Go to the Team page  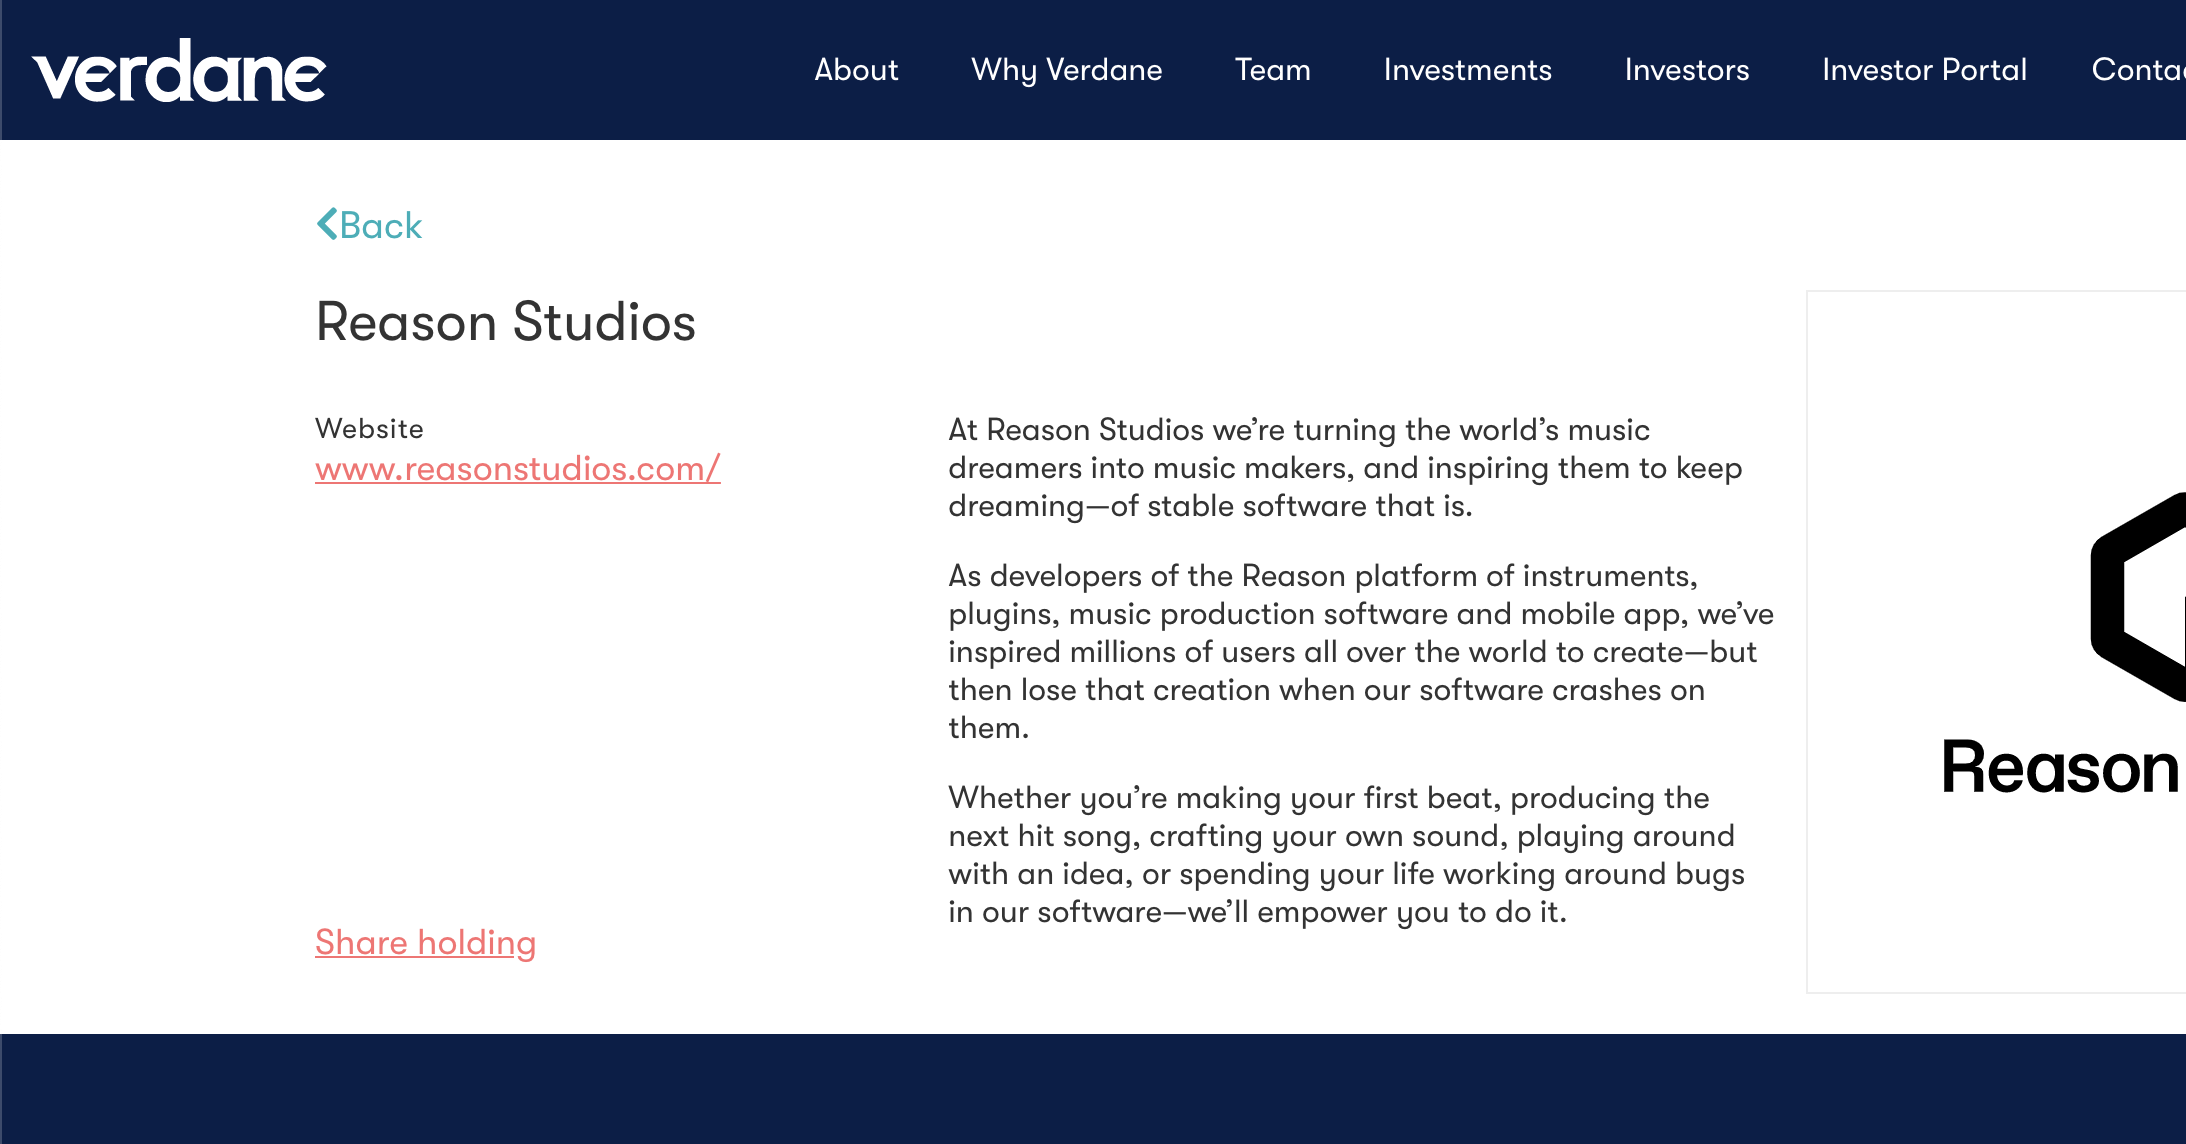[1272, 70]
